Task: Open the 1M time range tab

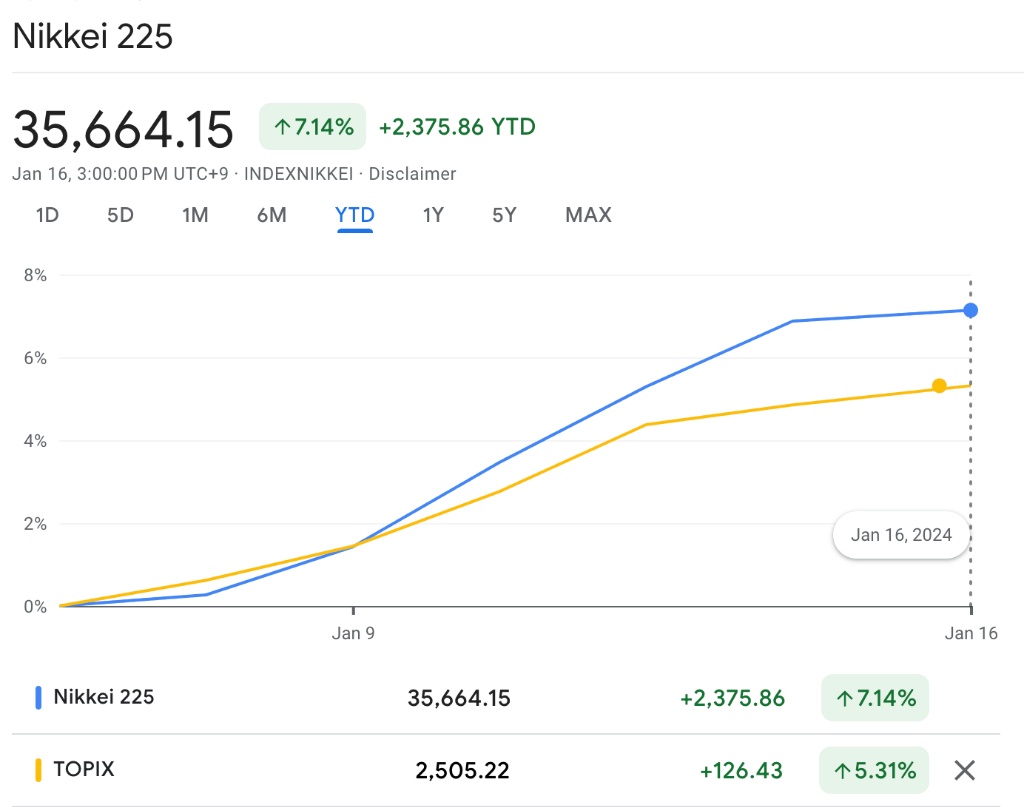Action: [195, 215]
